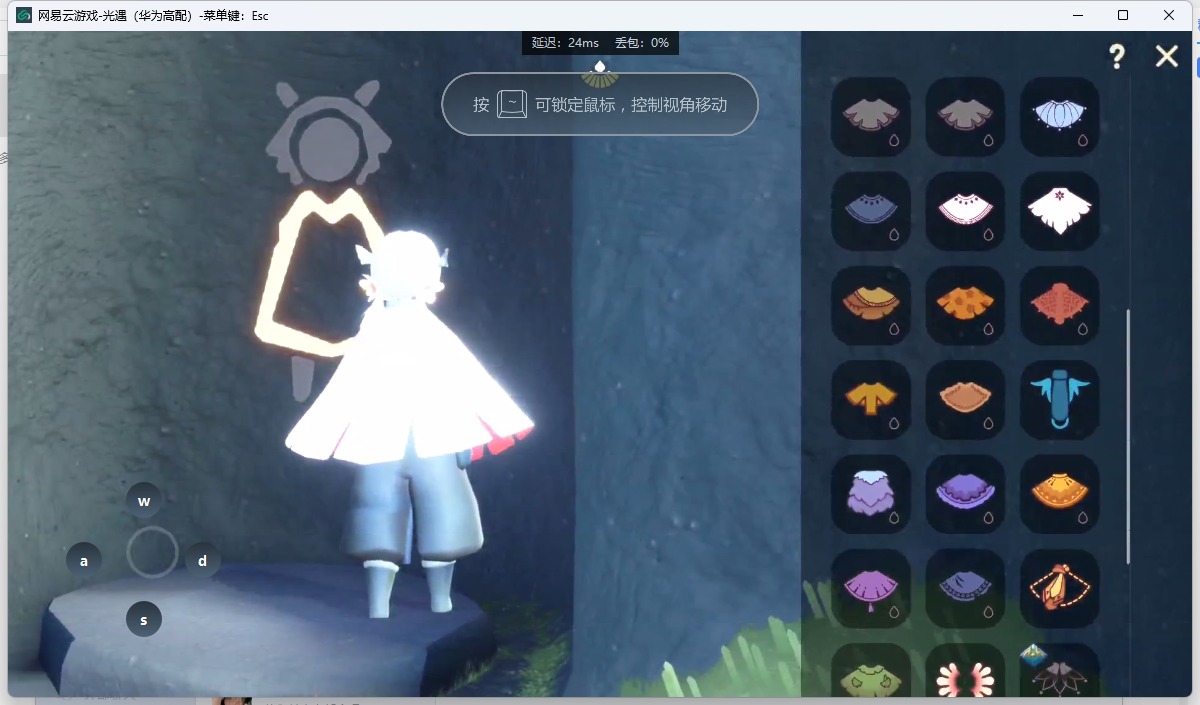Screen dimensions: 1200x705
Task: Select the fluffy lavender snow-topped cape
Action: coord(871,494)
